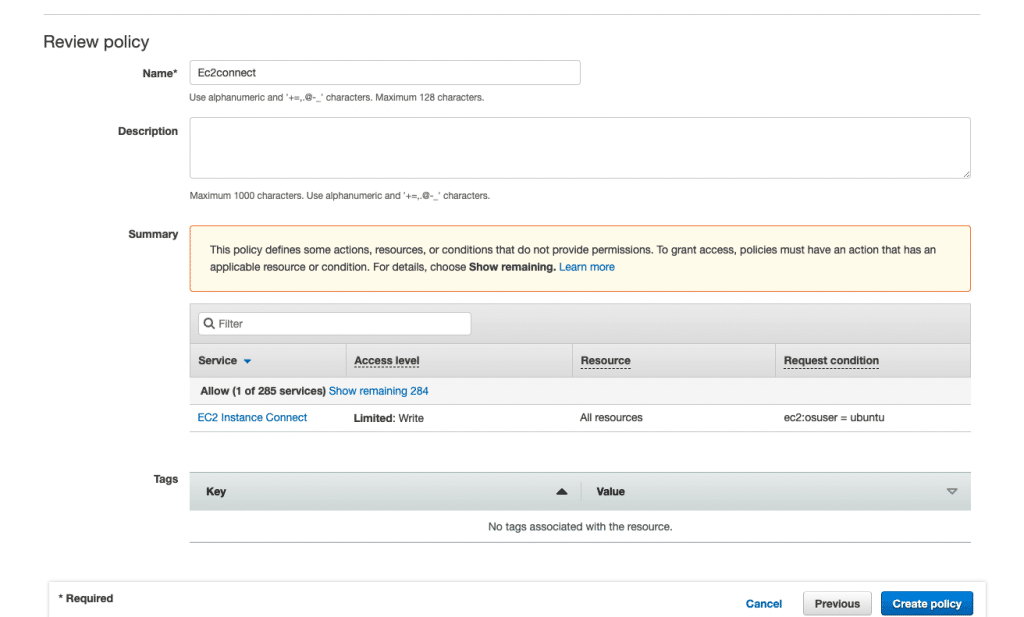Cancel the policy creation

pyautogui.click(x=764, y=604)
